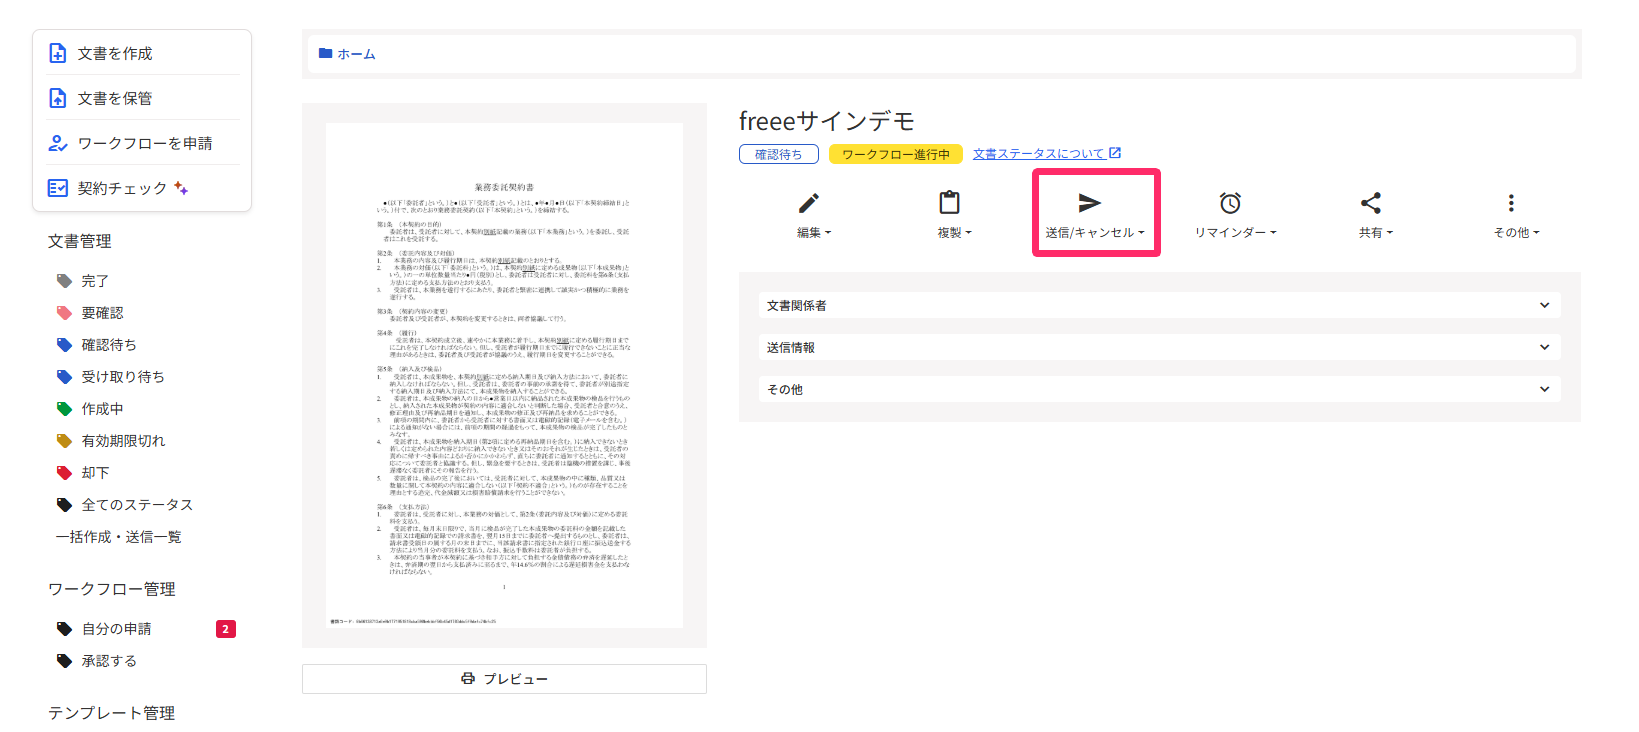The image size is (1639, 732).
Task: Click the share 共有 icon
Action: click(1371, 203)
